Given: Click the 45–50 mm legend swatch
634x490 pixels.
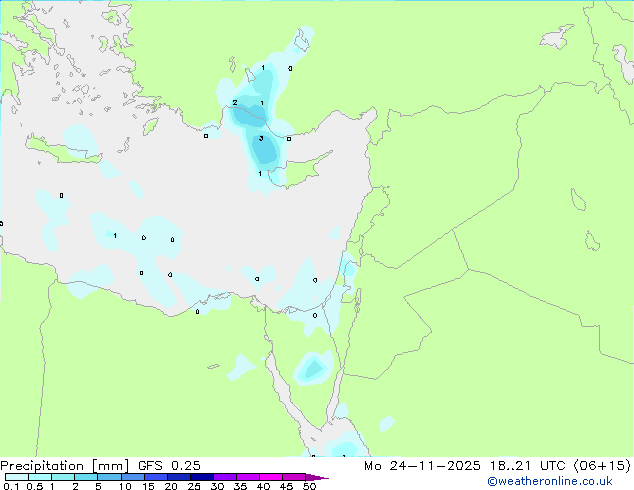Looking at the screenshot, I should point(294,477).
